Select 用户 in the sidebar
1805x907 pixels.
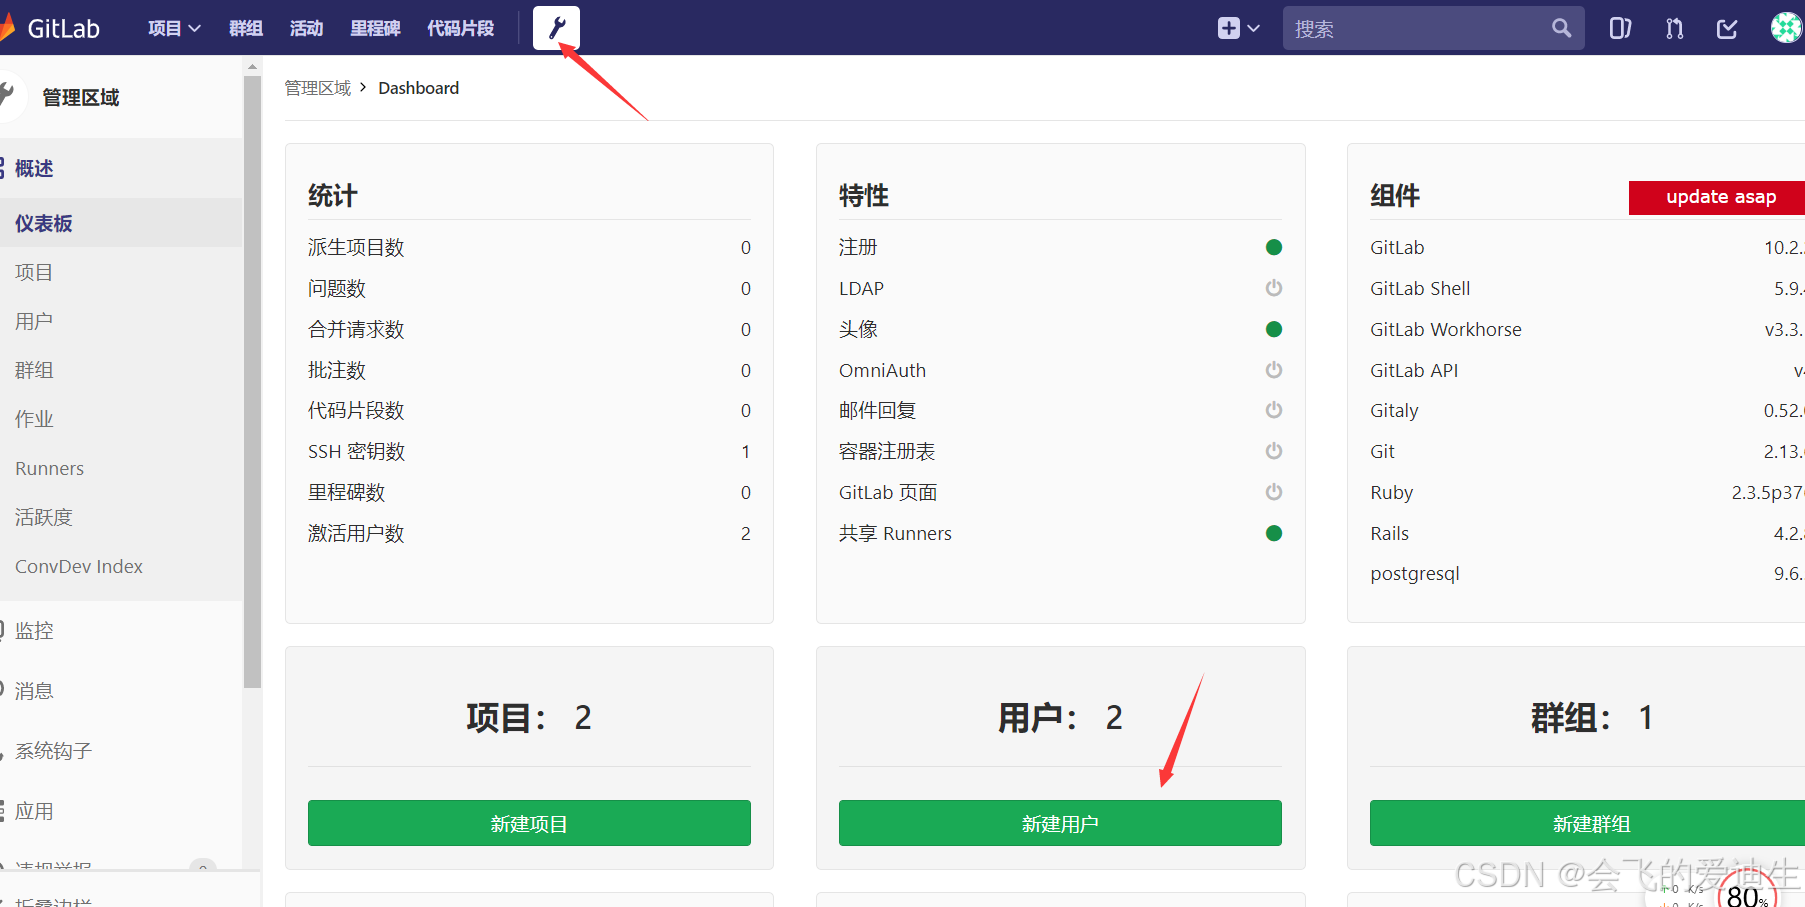34,321
